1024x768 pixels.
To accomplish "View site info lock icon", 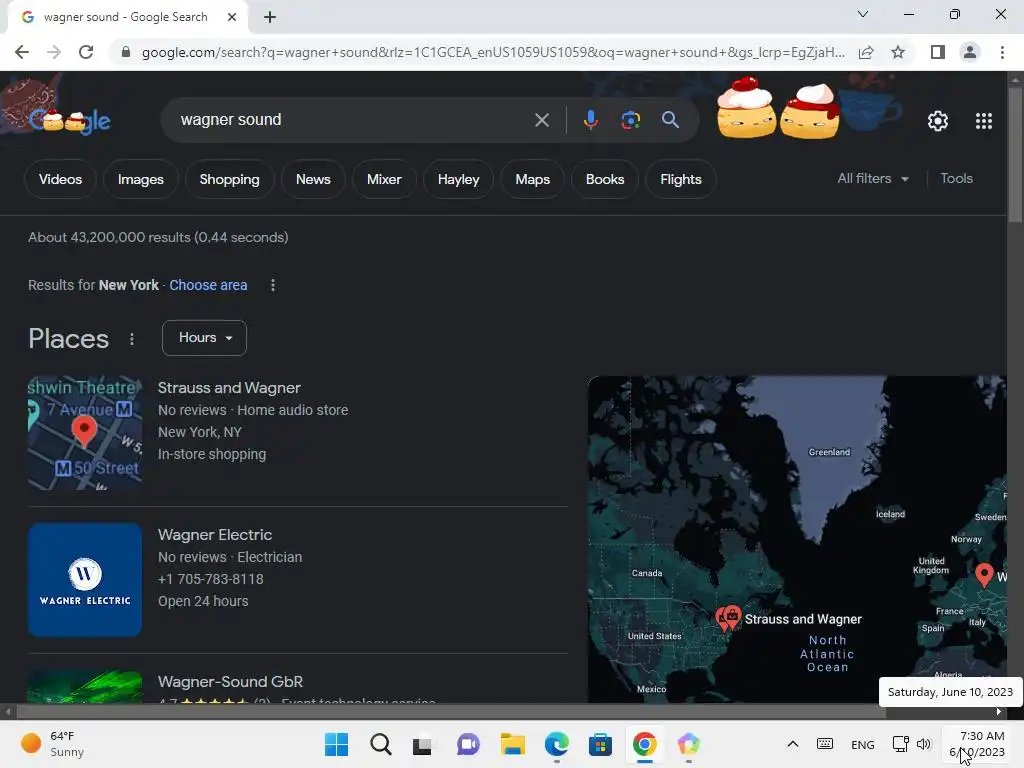I will (x=126, y=52).
